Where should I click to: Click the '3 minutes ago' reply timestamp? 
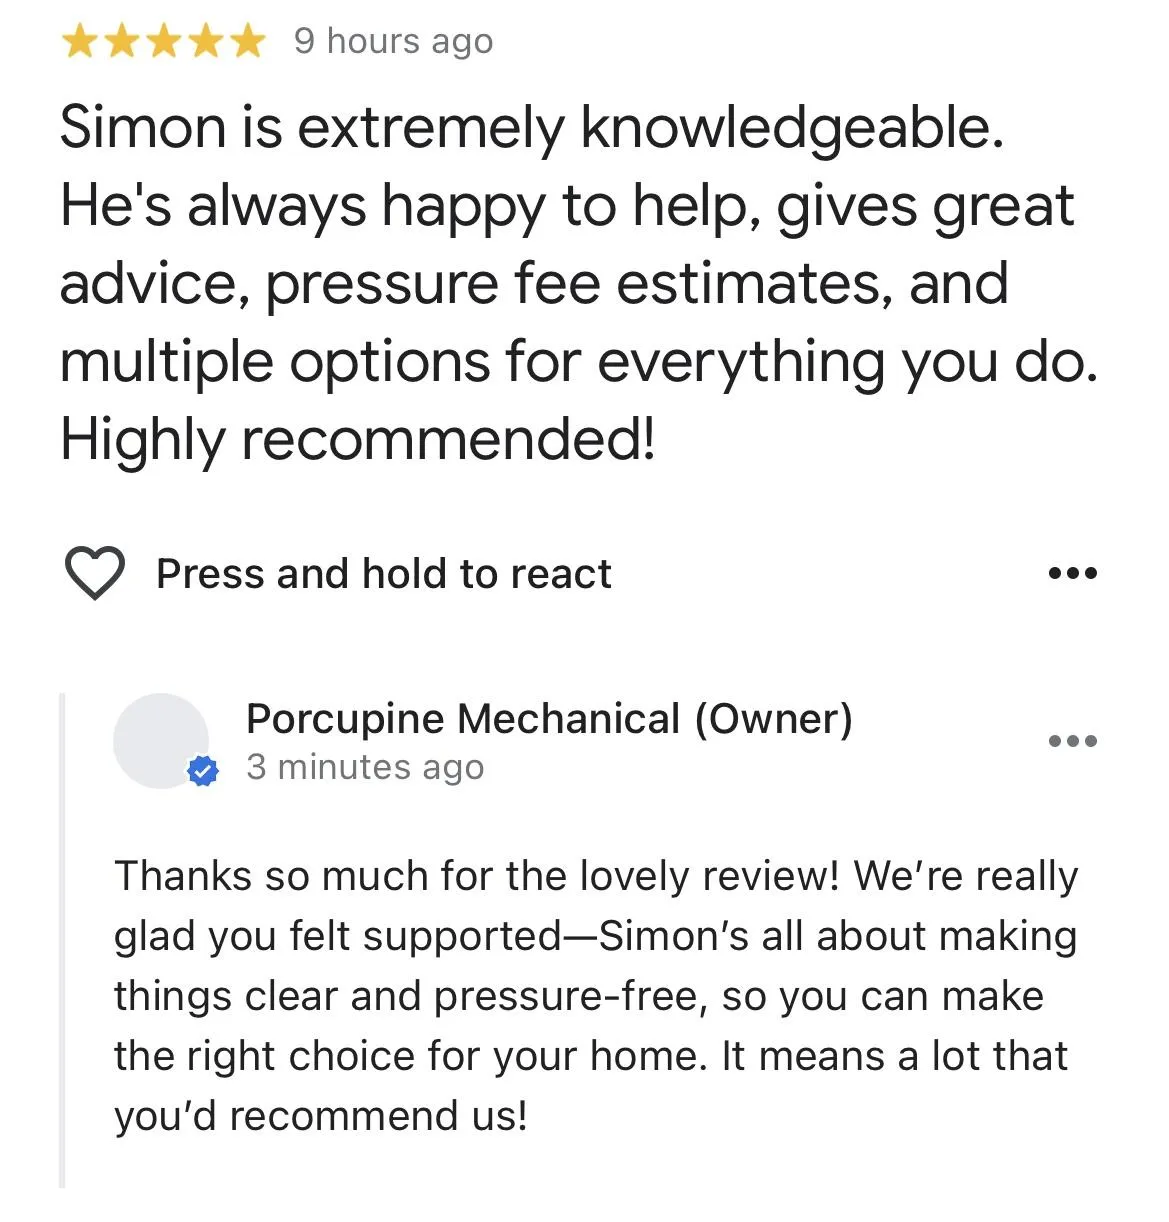tap(365, 767)
